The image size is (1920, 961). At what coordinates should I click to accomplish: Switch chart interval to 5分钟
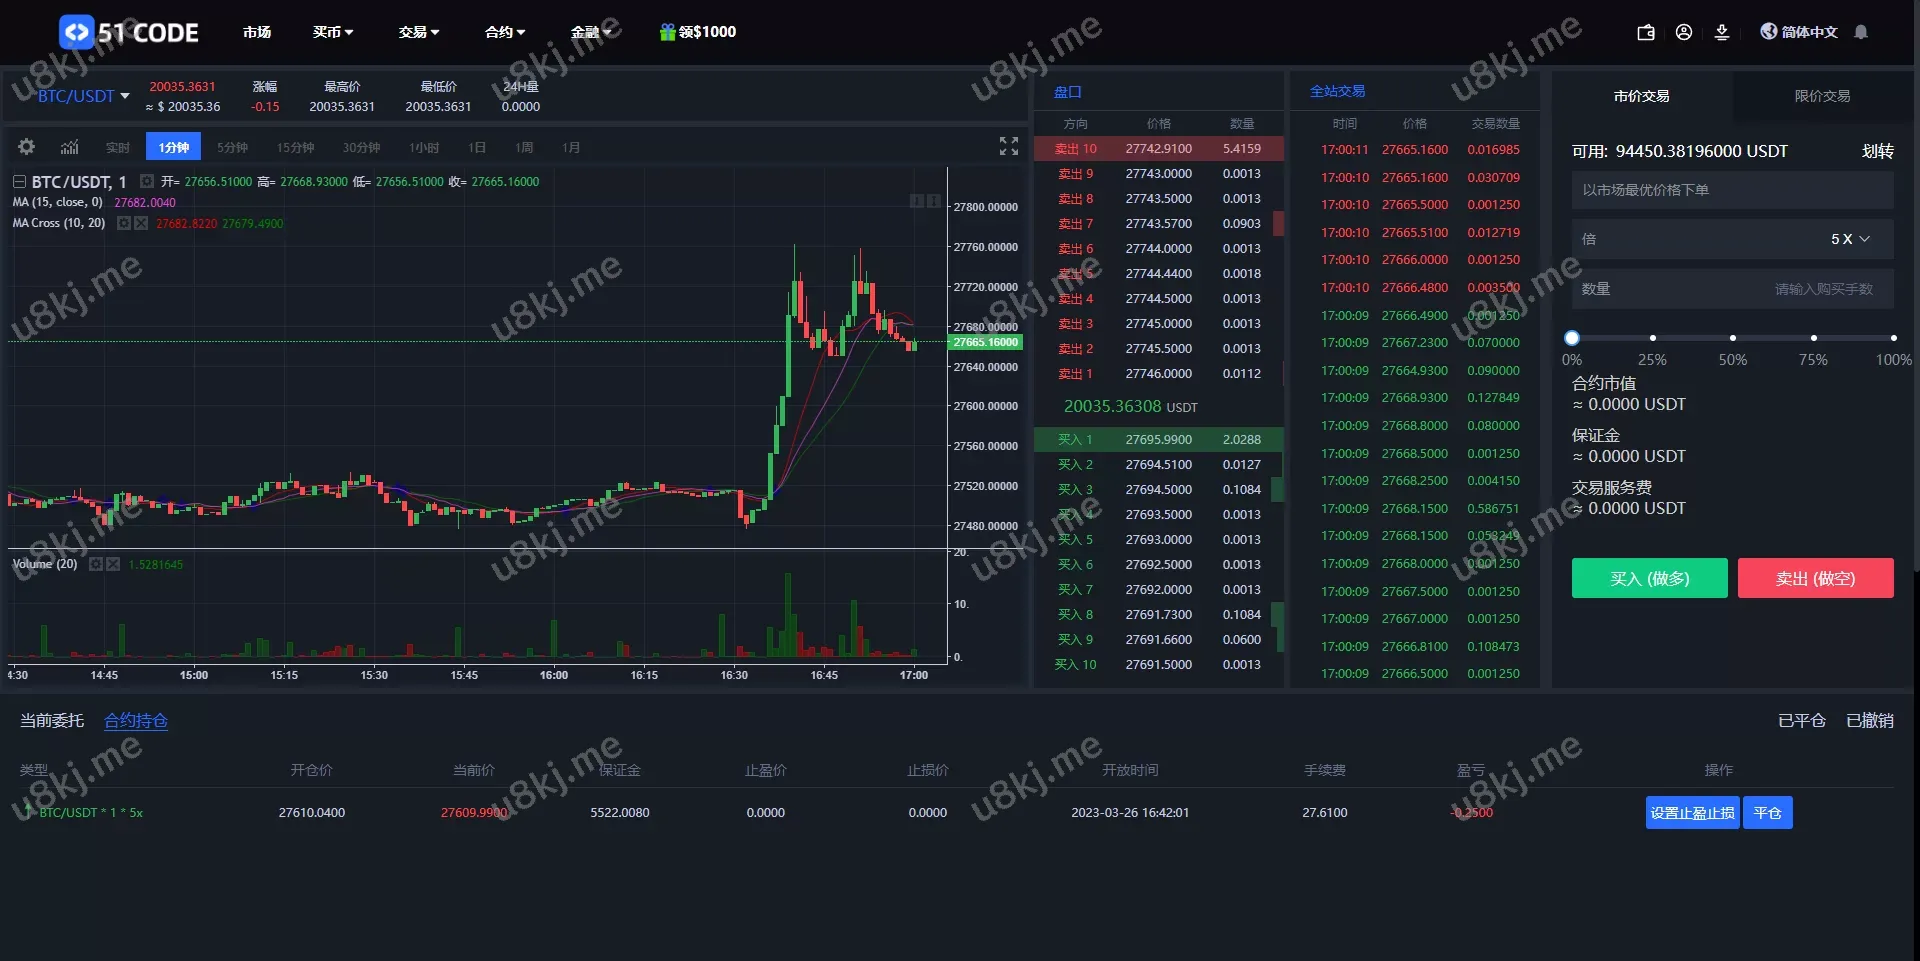pos(232,147)
